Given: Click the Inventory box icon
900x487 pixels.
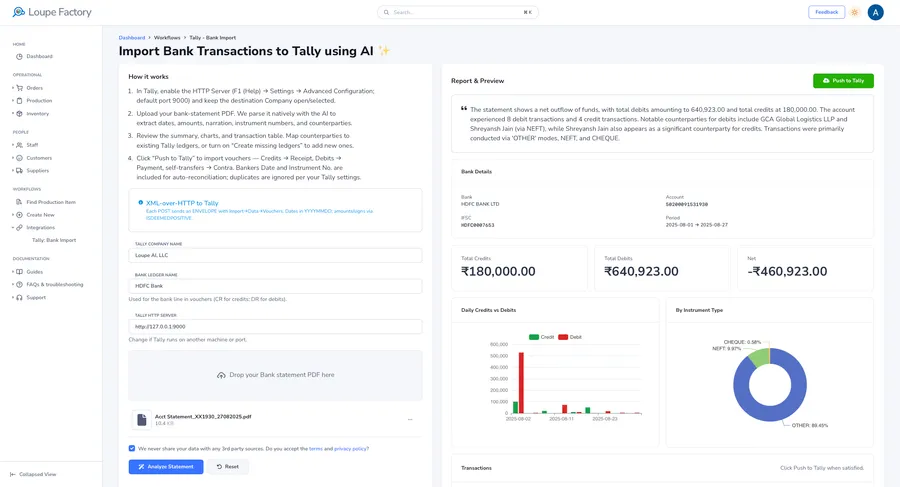Looking at the screenshot, I should (x=20, y=114).
